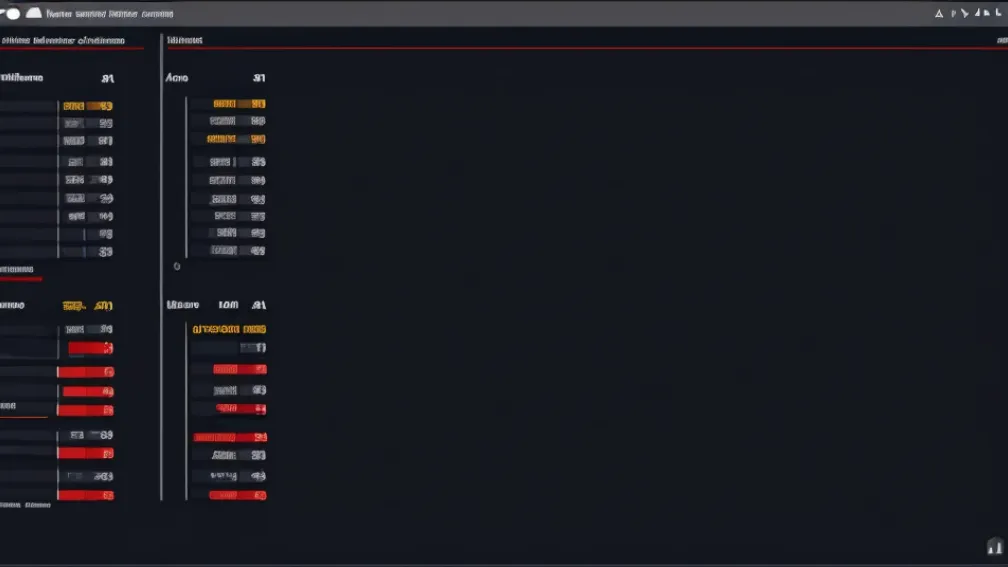Image resolution: width=1008 pixels, height=567 pixels.
Task: Click the Aoro column heading
Action: pyautogui.click(x=177, y=78)
